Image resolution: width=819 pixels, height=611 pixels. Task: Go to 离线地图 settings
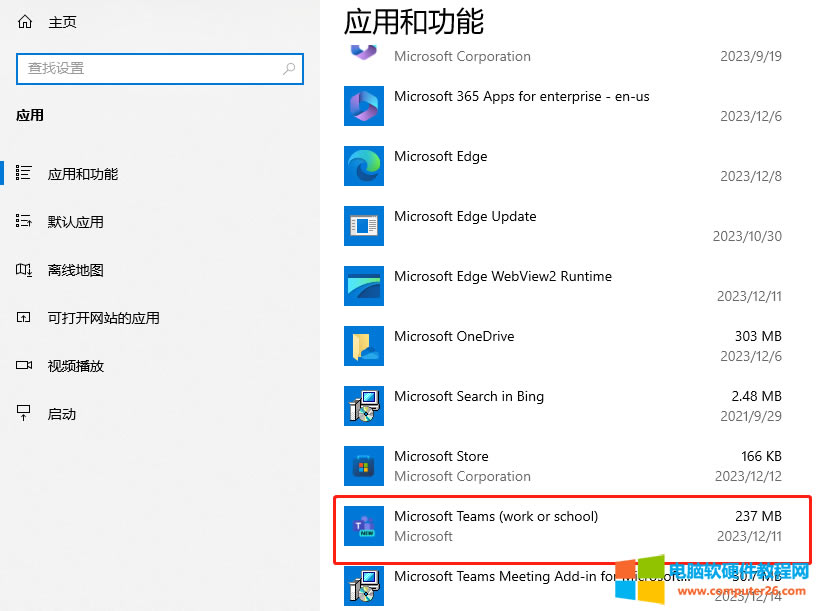tap(75, 270)
